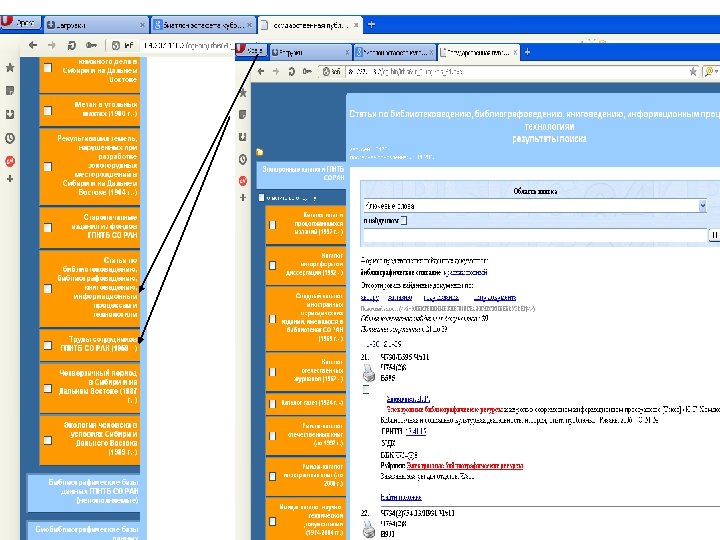This screenshot has width=720, height=540.
Task: Open Bookmarks star in back window sidebar
Action: pos(10,68)
